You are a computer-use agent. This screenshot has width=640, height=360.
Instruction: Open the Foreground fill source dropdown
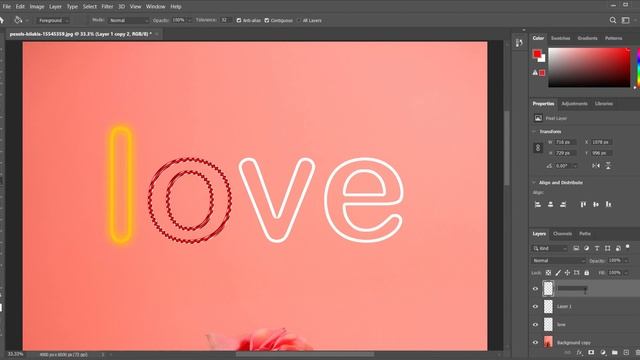53,20
